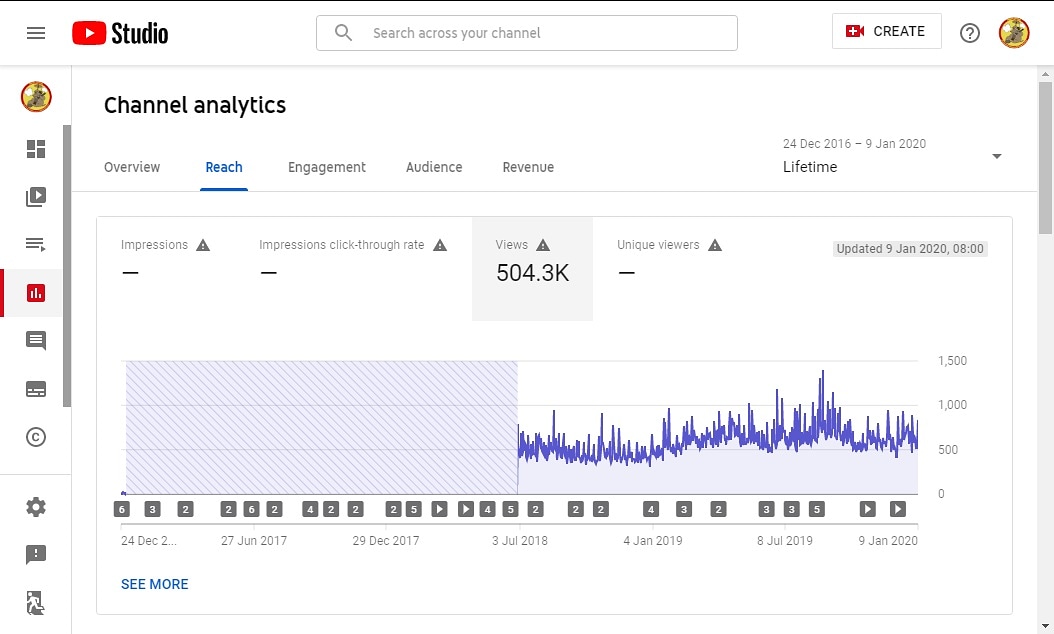Click Send feedback icon in sidebar
This screenshot has height=634, width=1054.
point(36,554)
